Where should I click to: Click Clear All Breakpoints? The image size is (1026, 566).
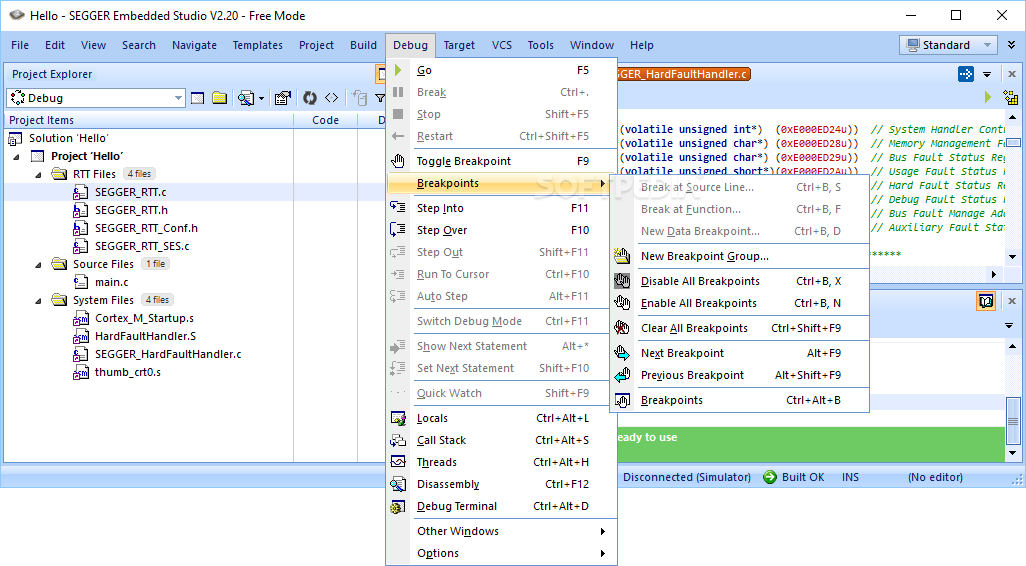click(739, 328)
